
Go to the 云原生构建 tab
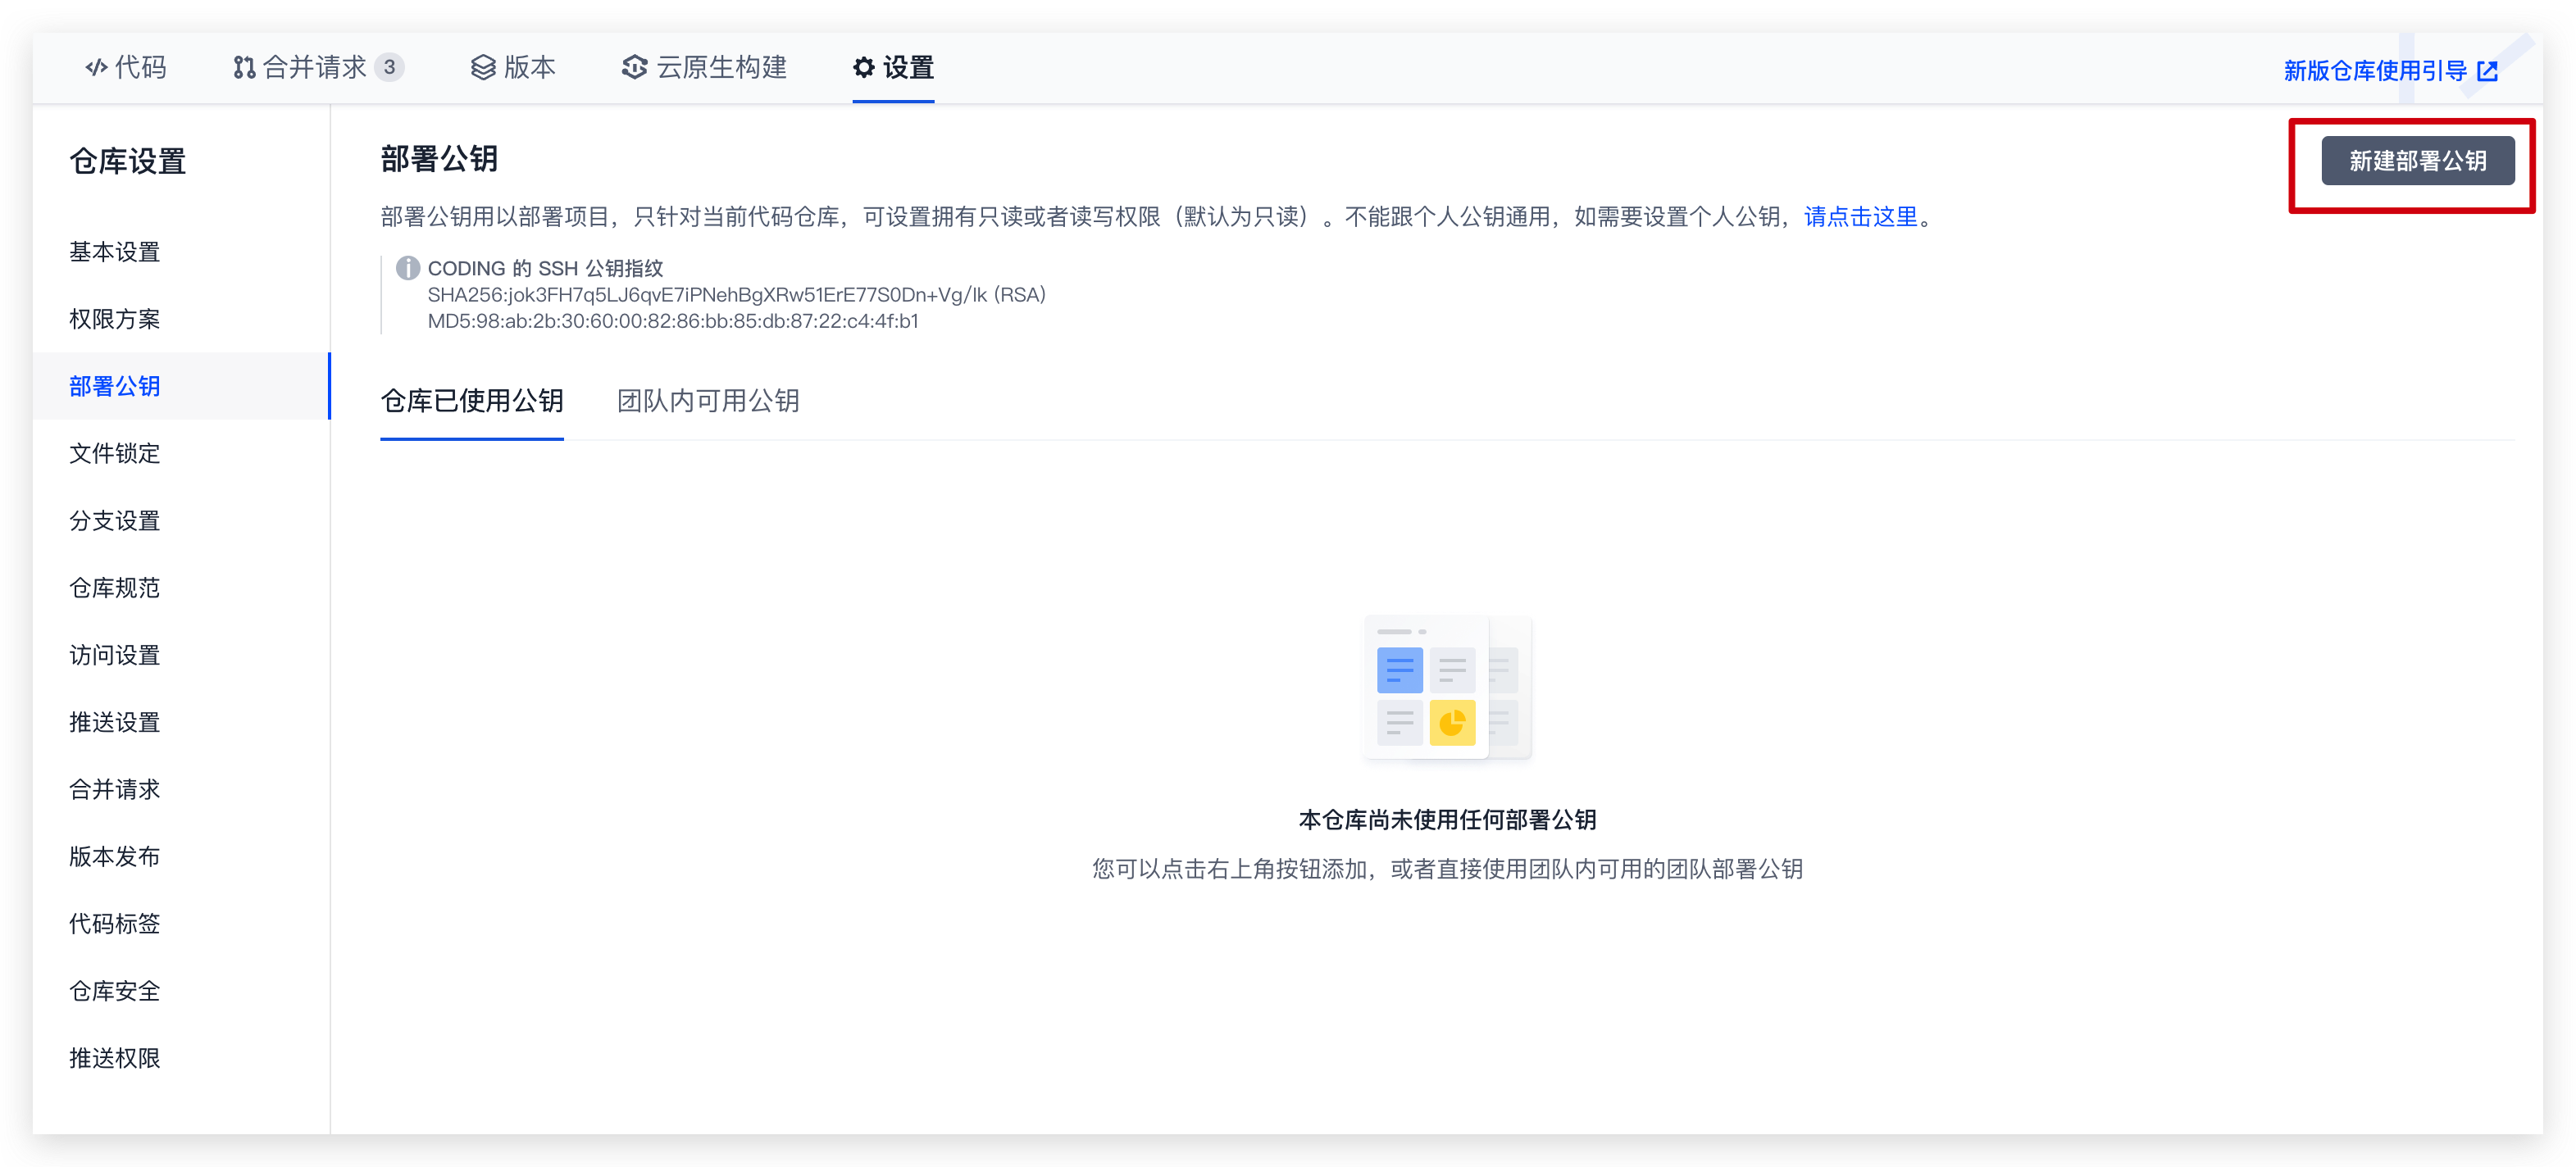point(704,67)
